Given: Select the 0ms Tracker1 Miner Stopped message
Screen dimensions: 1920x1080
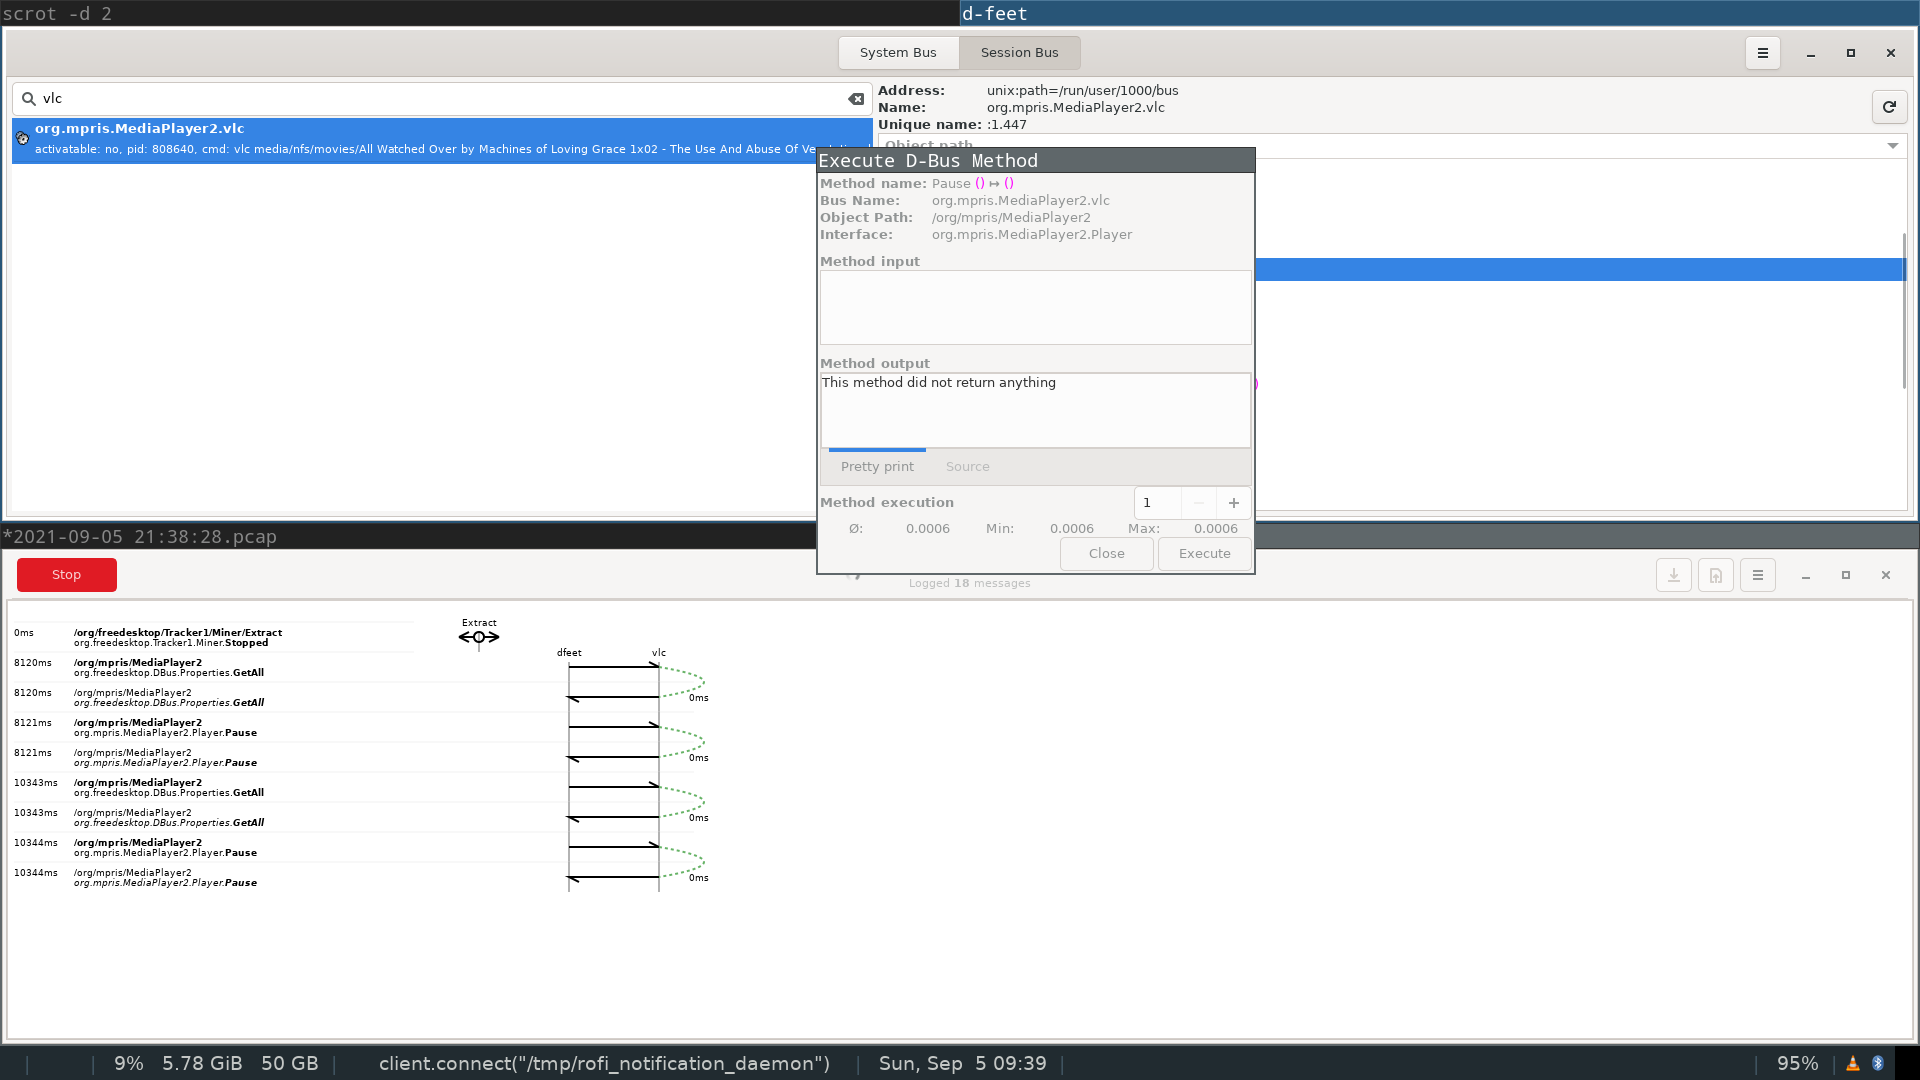Looking at the screenshot, I should [x=213, y=638].
